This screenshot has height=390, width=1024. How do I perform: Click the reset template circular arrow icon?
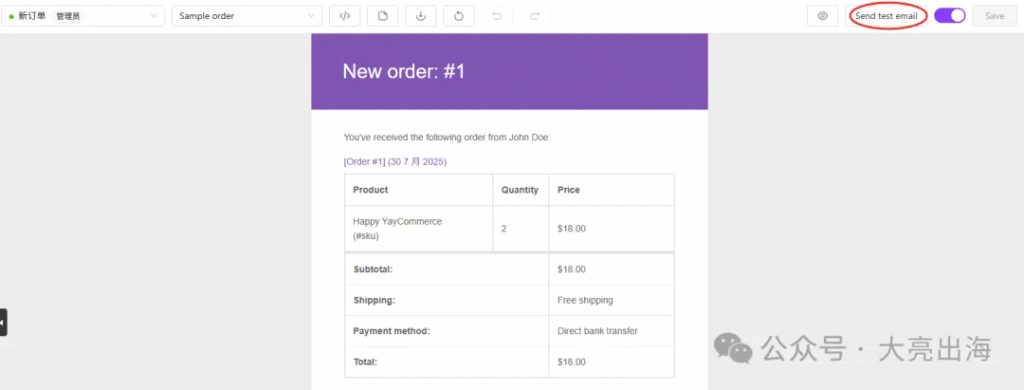pyautogui.click(x=458, y=16)
